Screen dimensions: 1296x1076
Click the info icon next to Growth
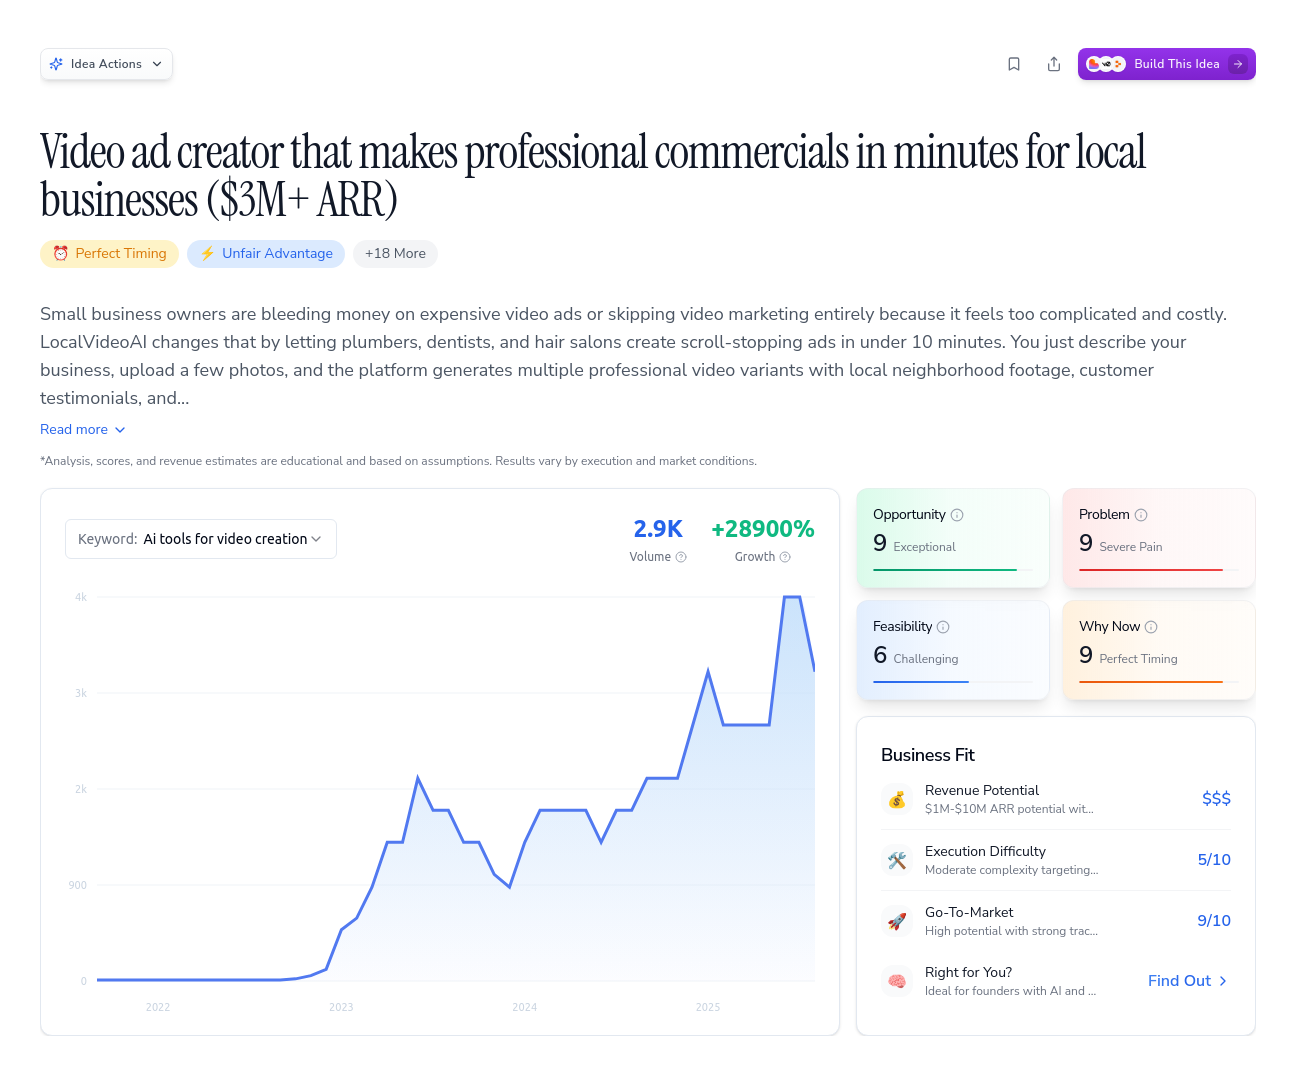[x=787, y=557]
